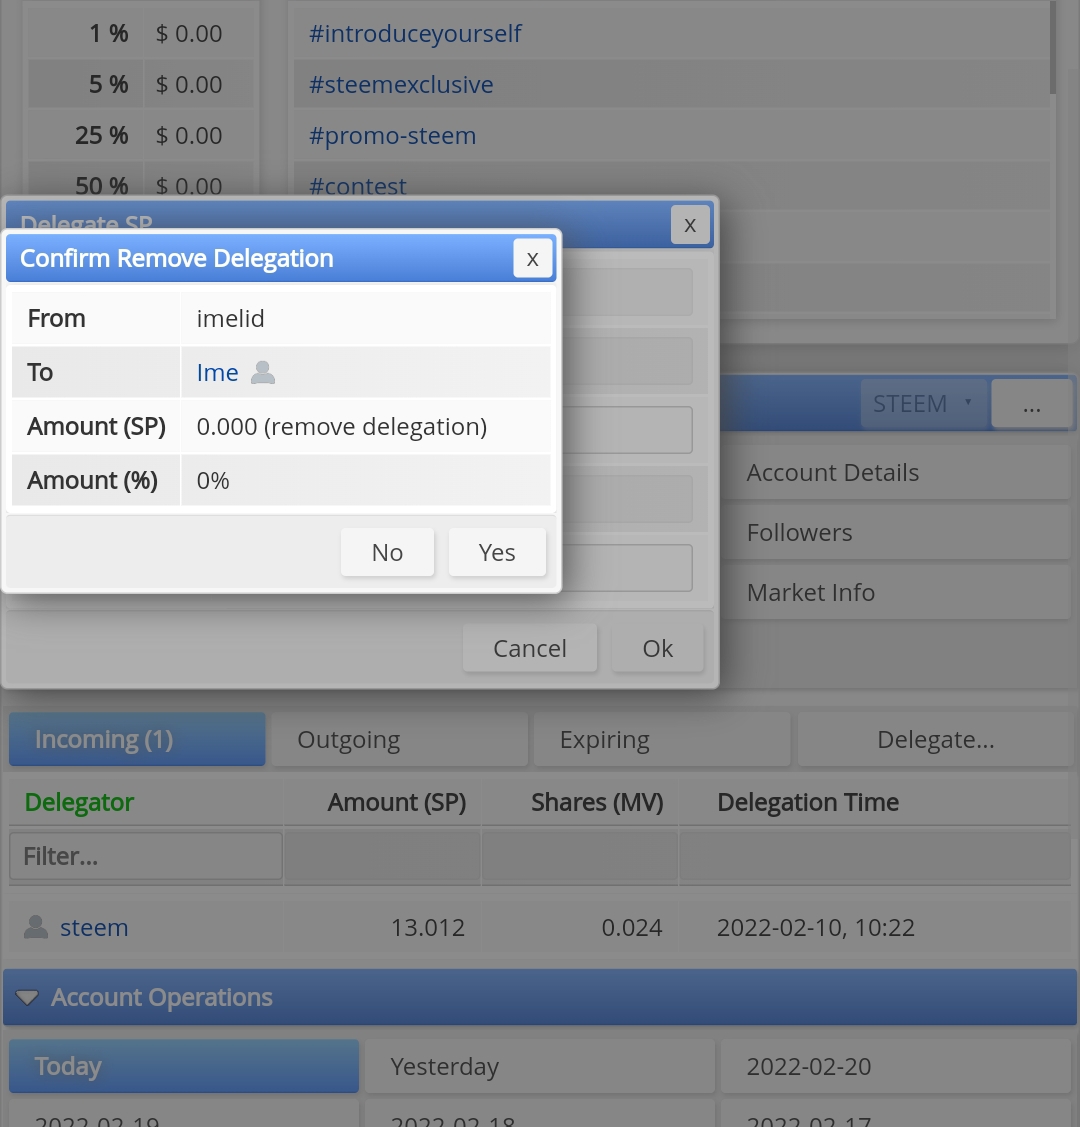Select the Today operations tab

184,1066
